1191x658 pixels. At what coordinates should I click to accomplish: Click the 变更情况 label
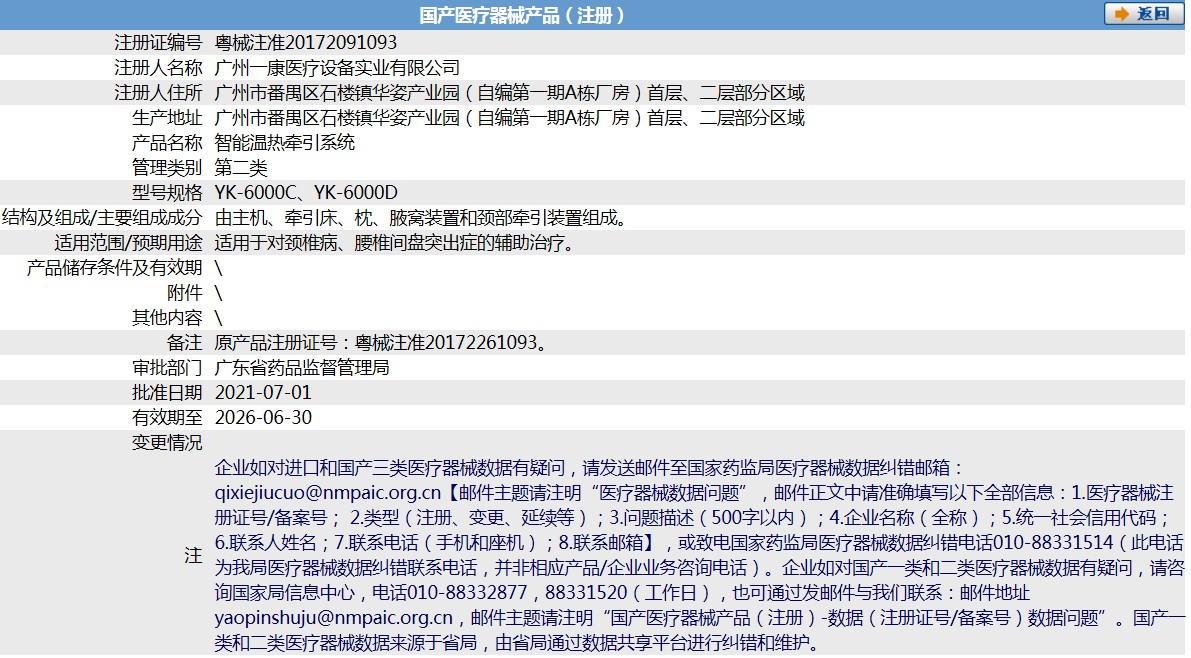[167, 442]
